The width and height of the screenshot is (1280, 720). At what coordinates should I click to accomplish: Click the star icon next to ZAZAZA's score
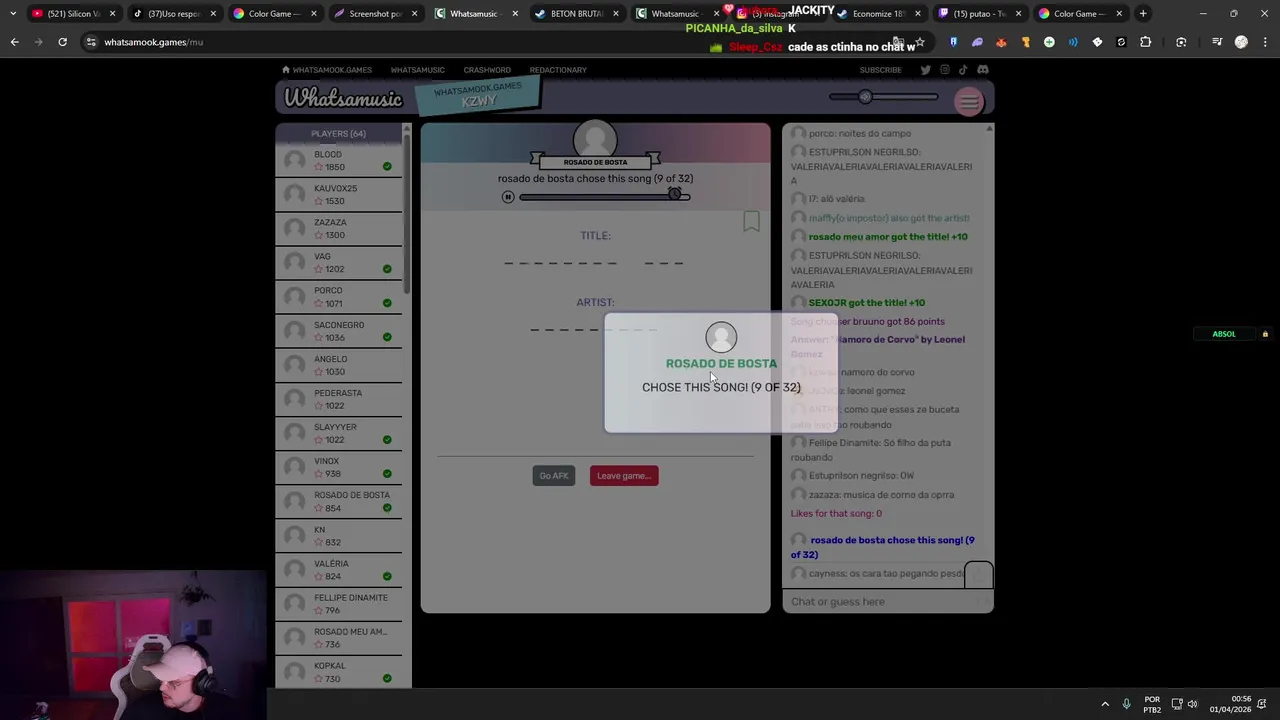pyautogui.click(x=319, y=235)
